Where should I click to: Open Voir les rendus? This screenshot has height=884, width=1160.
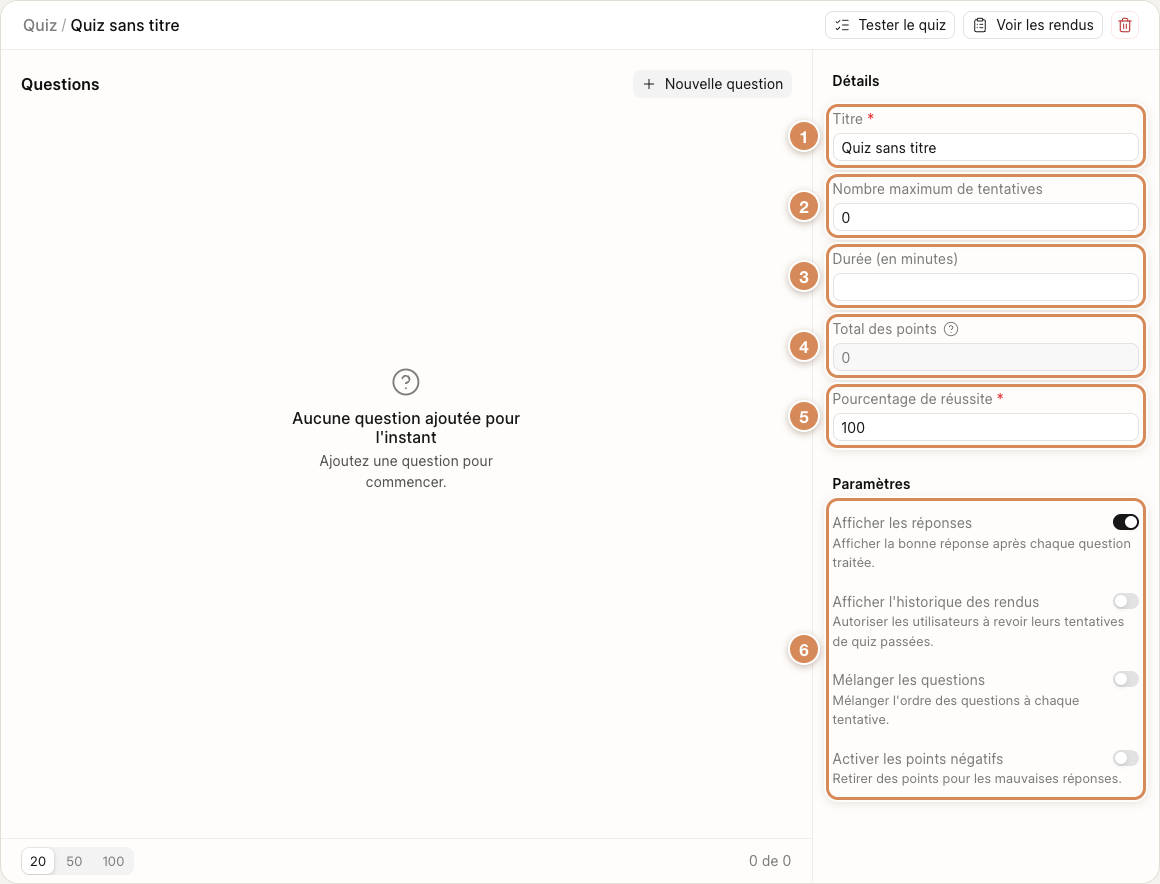point(1033,25)
